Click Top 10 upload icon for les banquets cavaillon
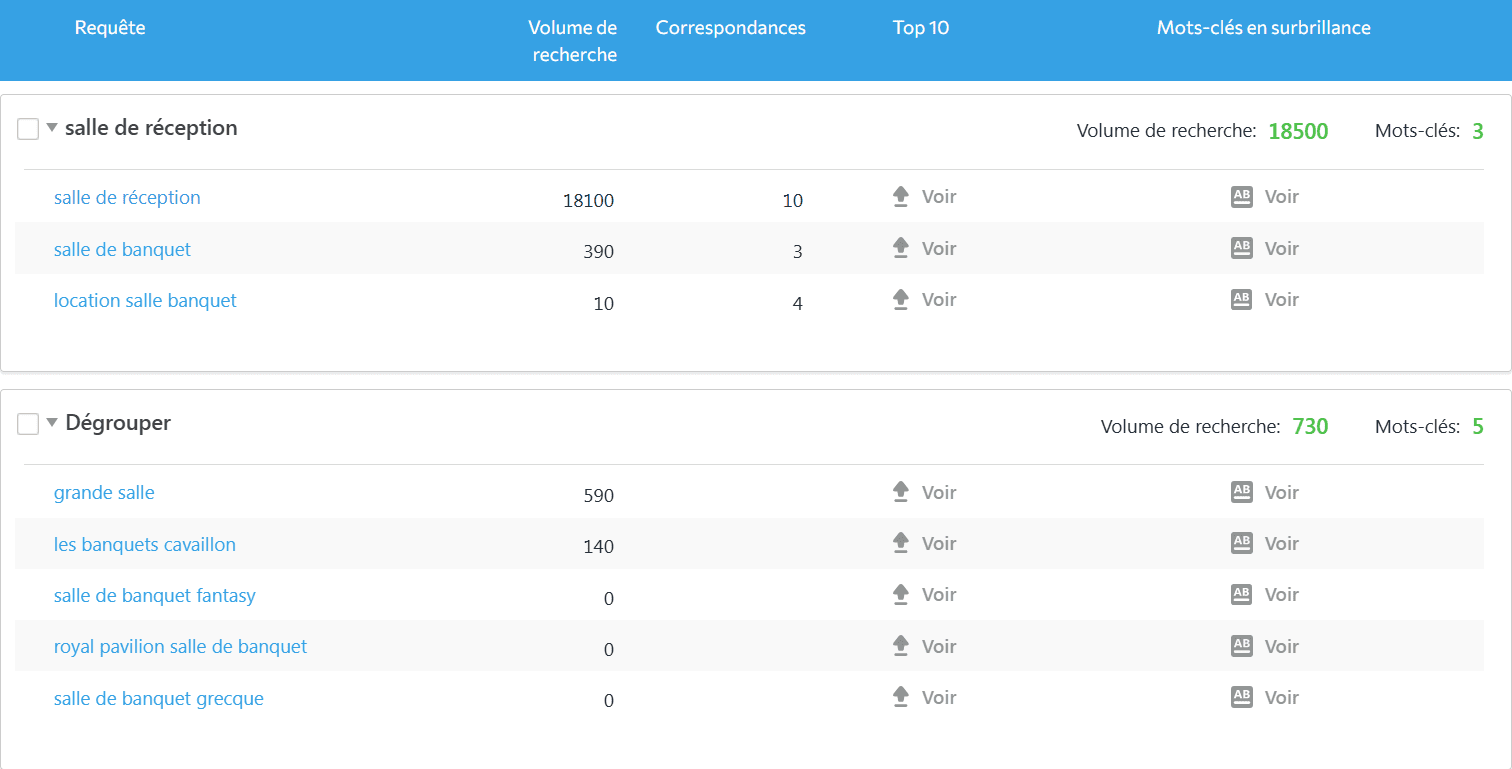1512x769 pixels. tap(901, 543)
